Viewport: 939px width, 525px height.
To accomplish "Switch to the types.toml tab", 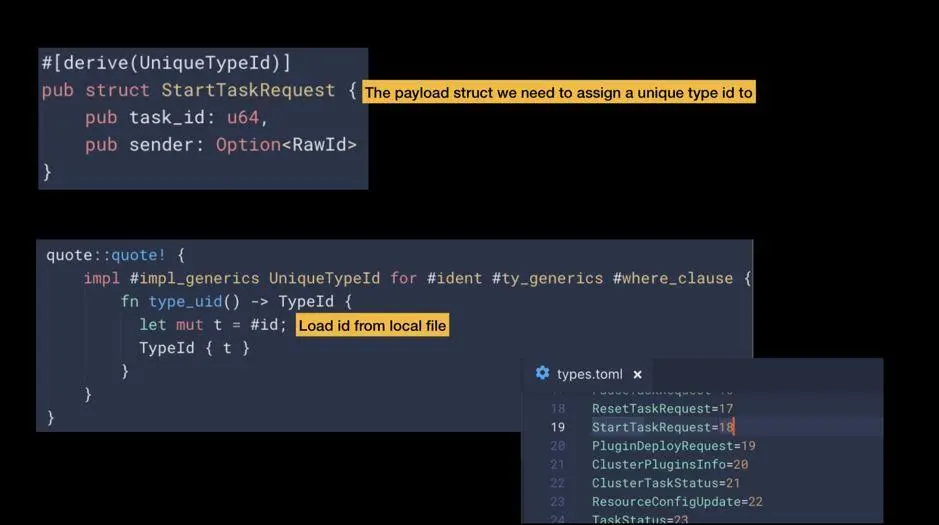I will (x=589, y=374).
